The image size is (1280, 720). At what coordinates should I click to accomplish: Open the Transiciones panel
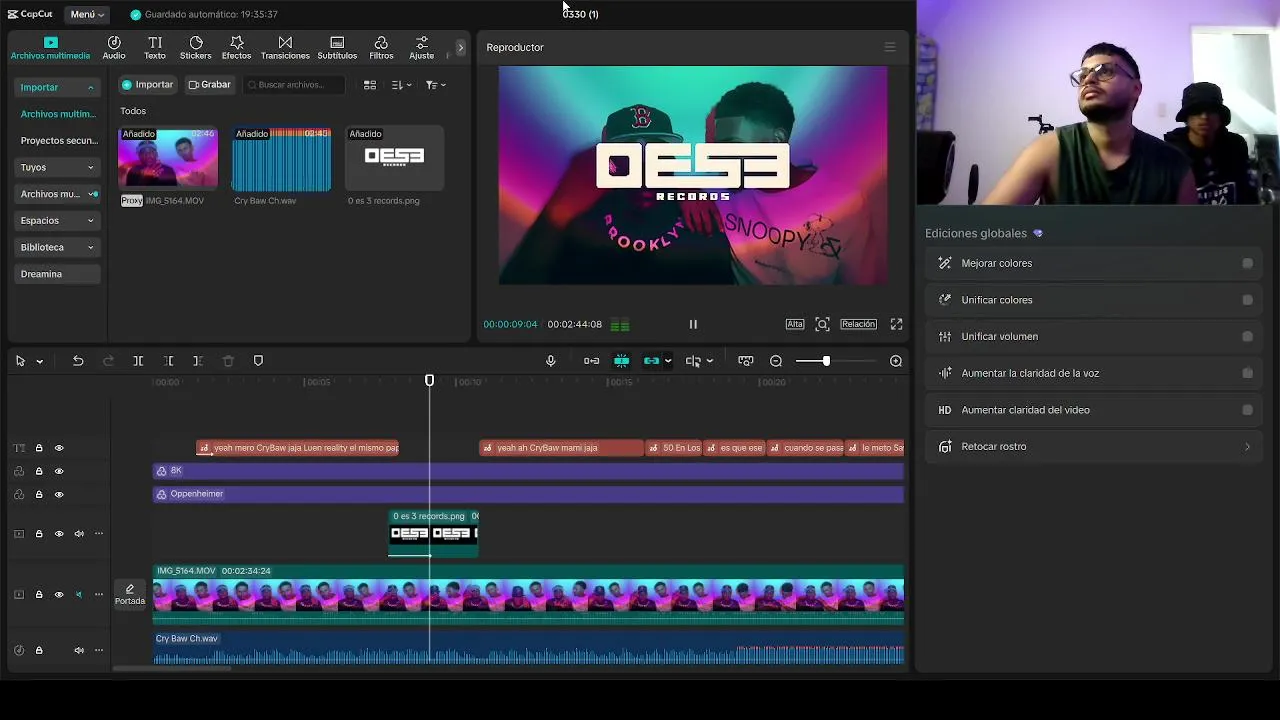coord(285,47)
